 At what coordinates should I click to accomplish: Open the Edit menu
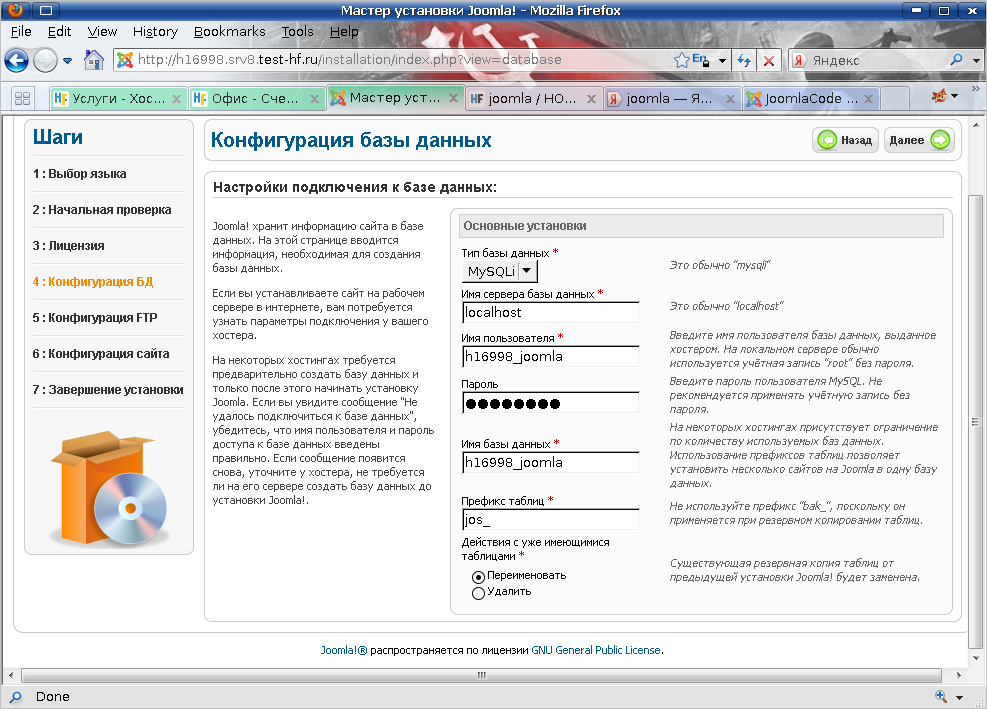59,31
